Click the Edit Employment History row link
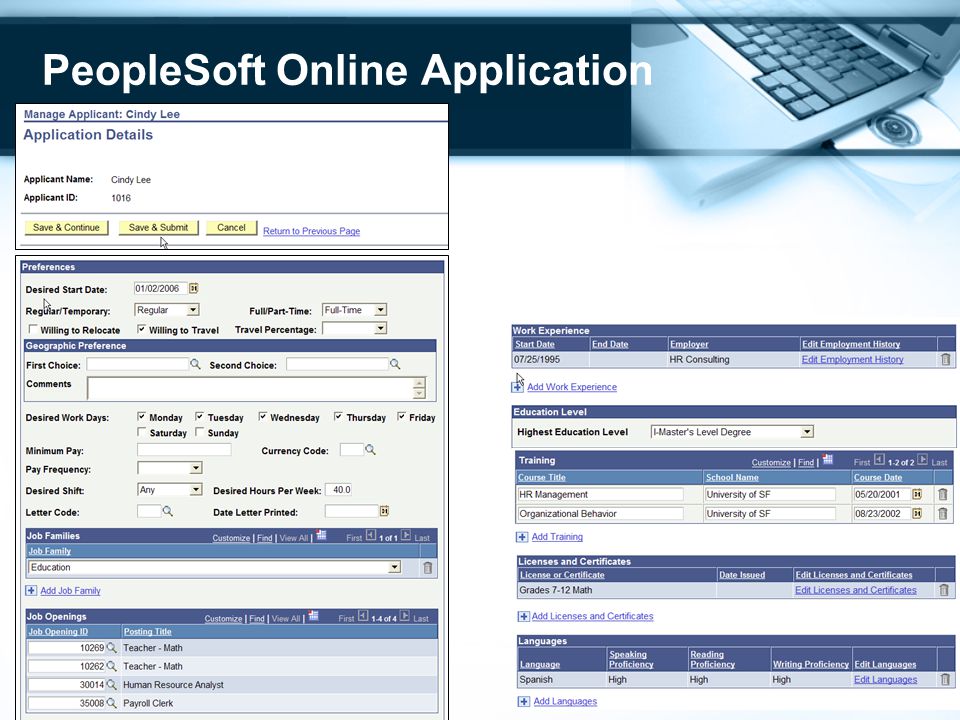 [852, 359]
